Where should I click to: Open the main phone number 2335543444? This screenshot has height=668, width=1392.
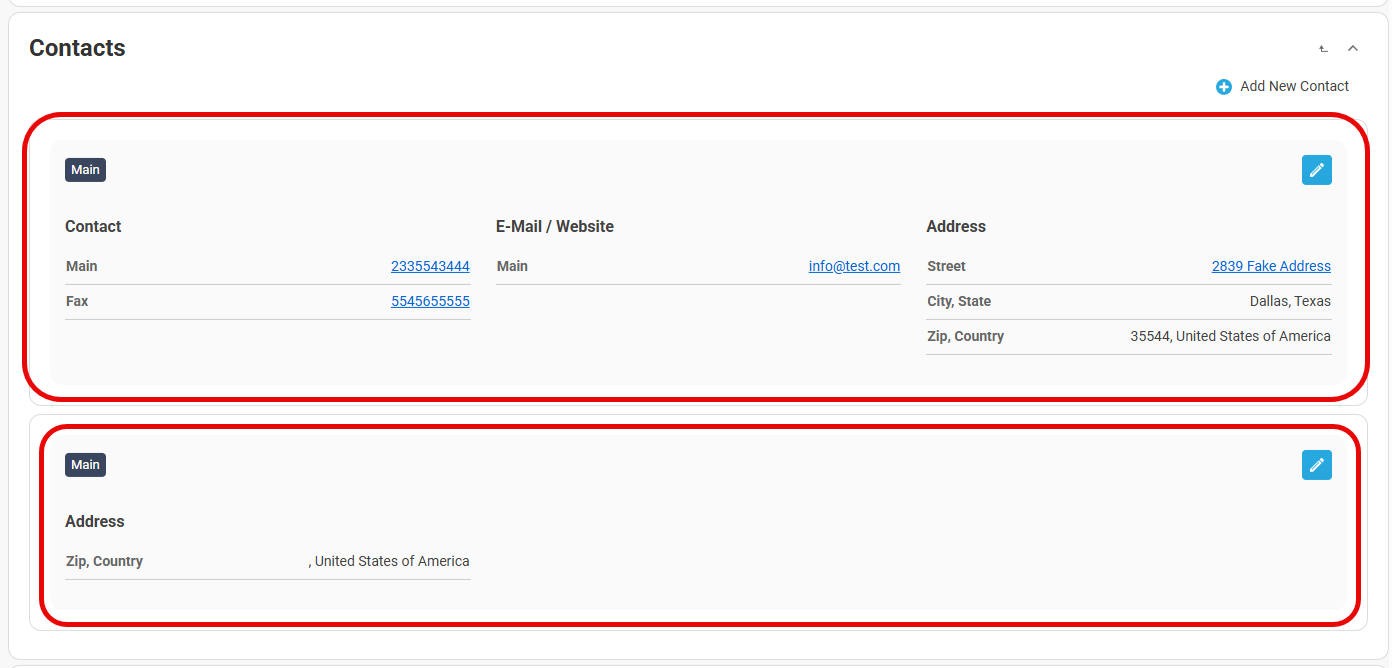(x=430, y=267)
